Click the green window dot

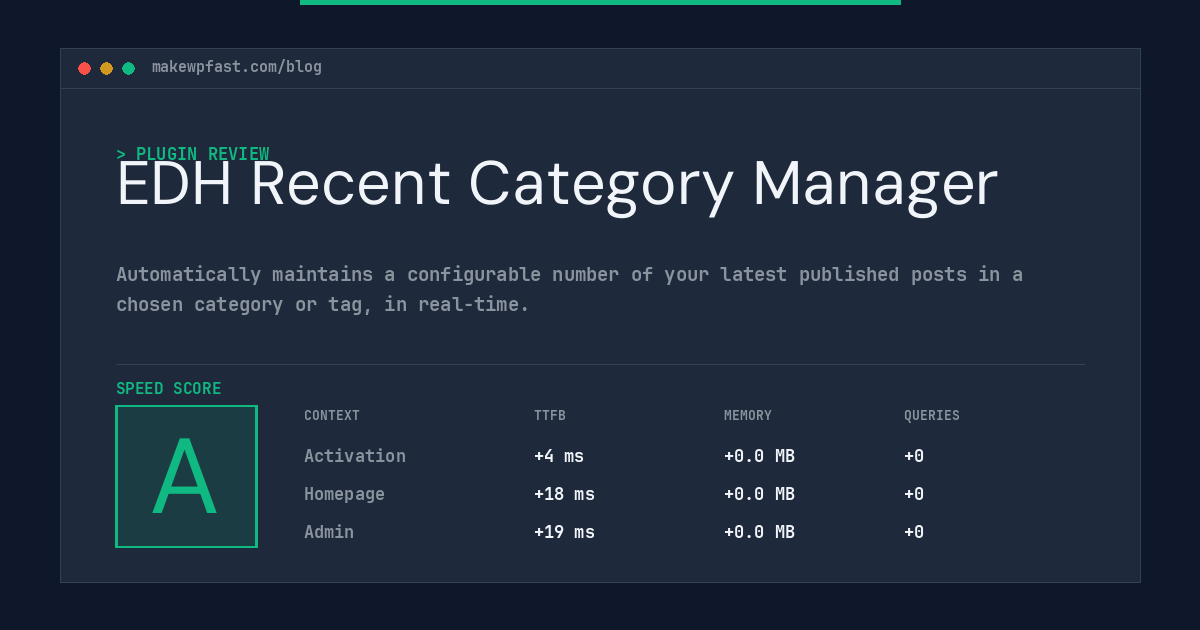tap(128, 68)
